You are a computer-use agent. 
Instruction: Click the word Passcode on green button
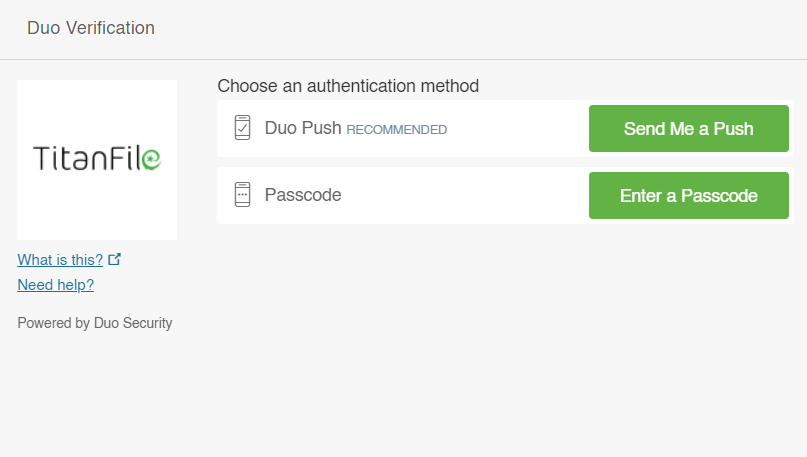coord(719,196)
